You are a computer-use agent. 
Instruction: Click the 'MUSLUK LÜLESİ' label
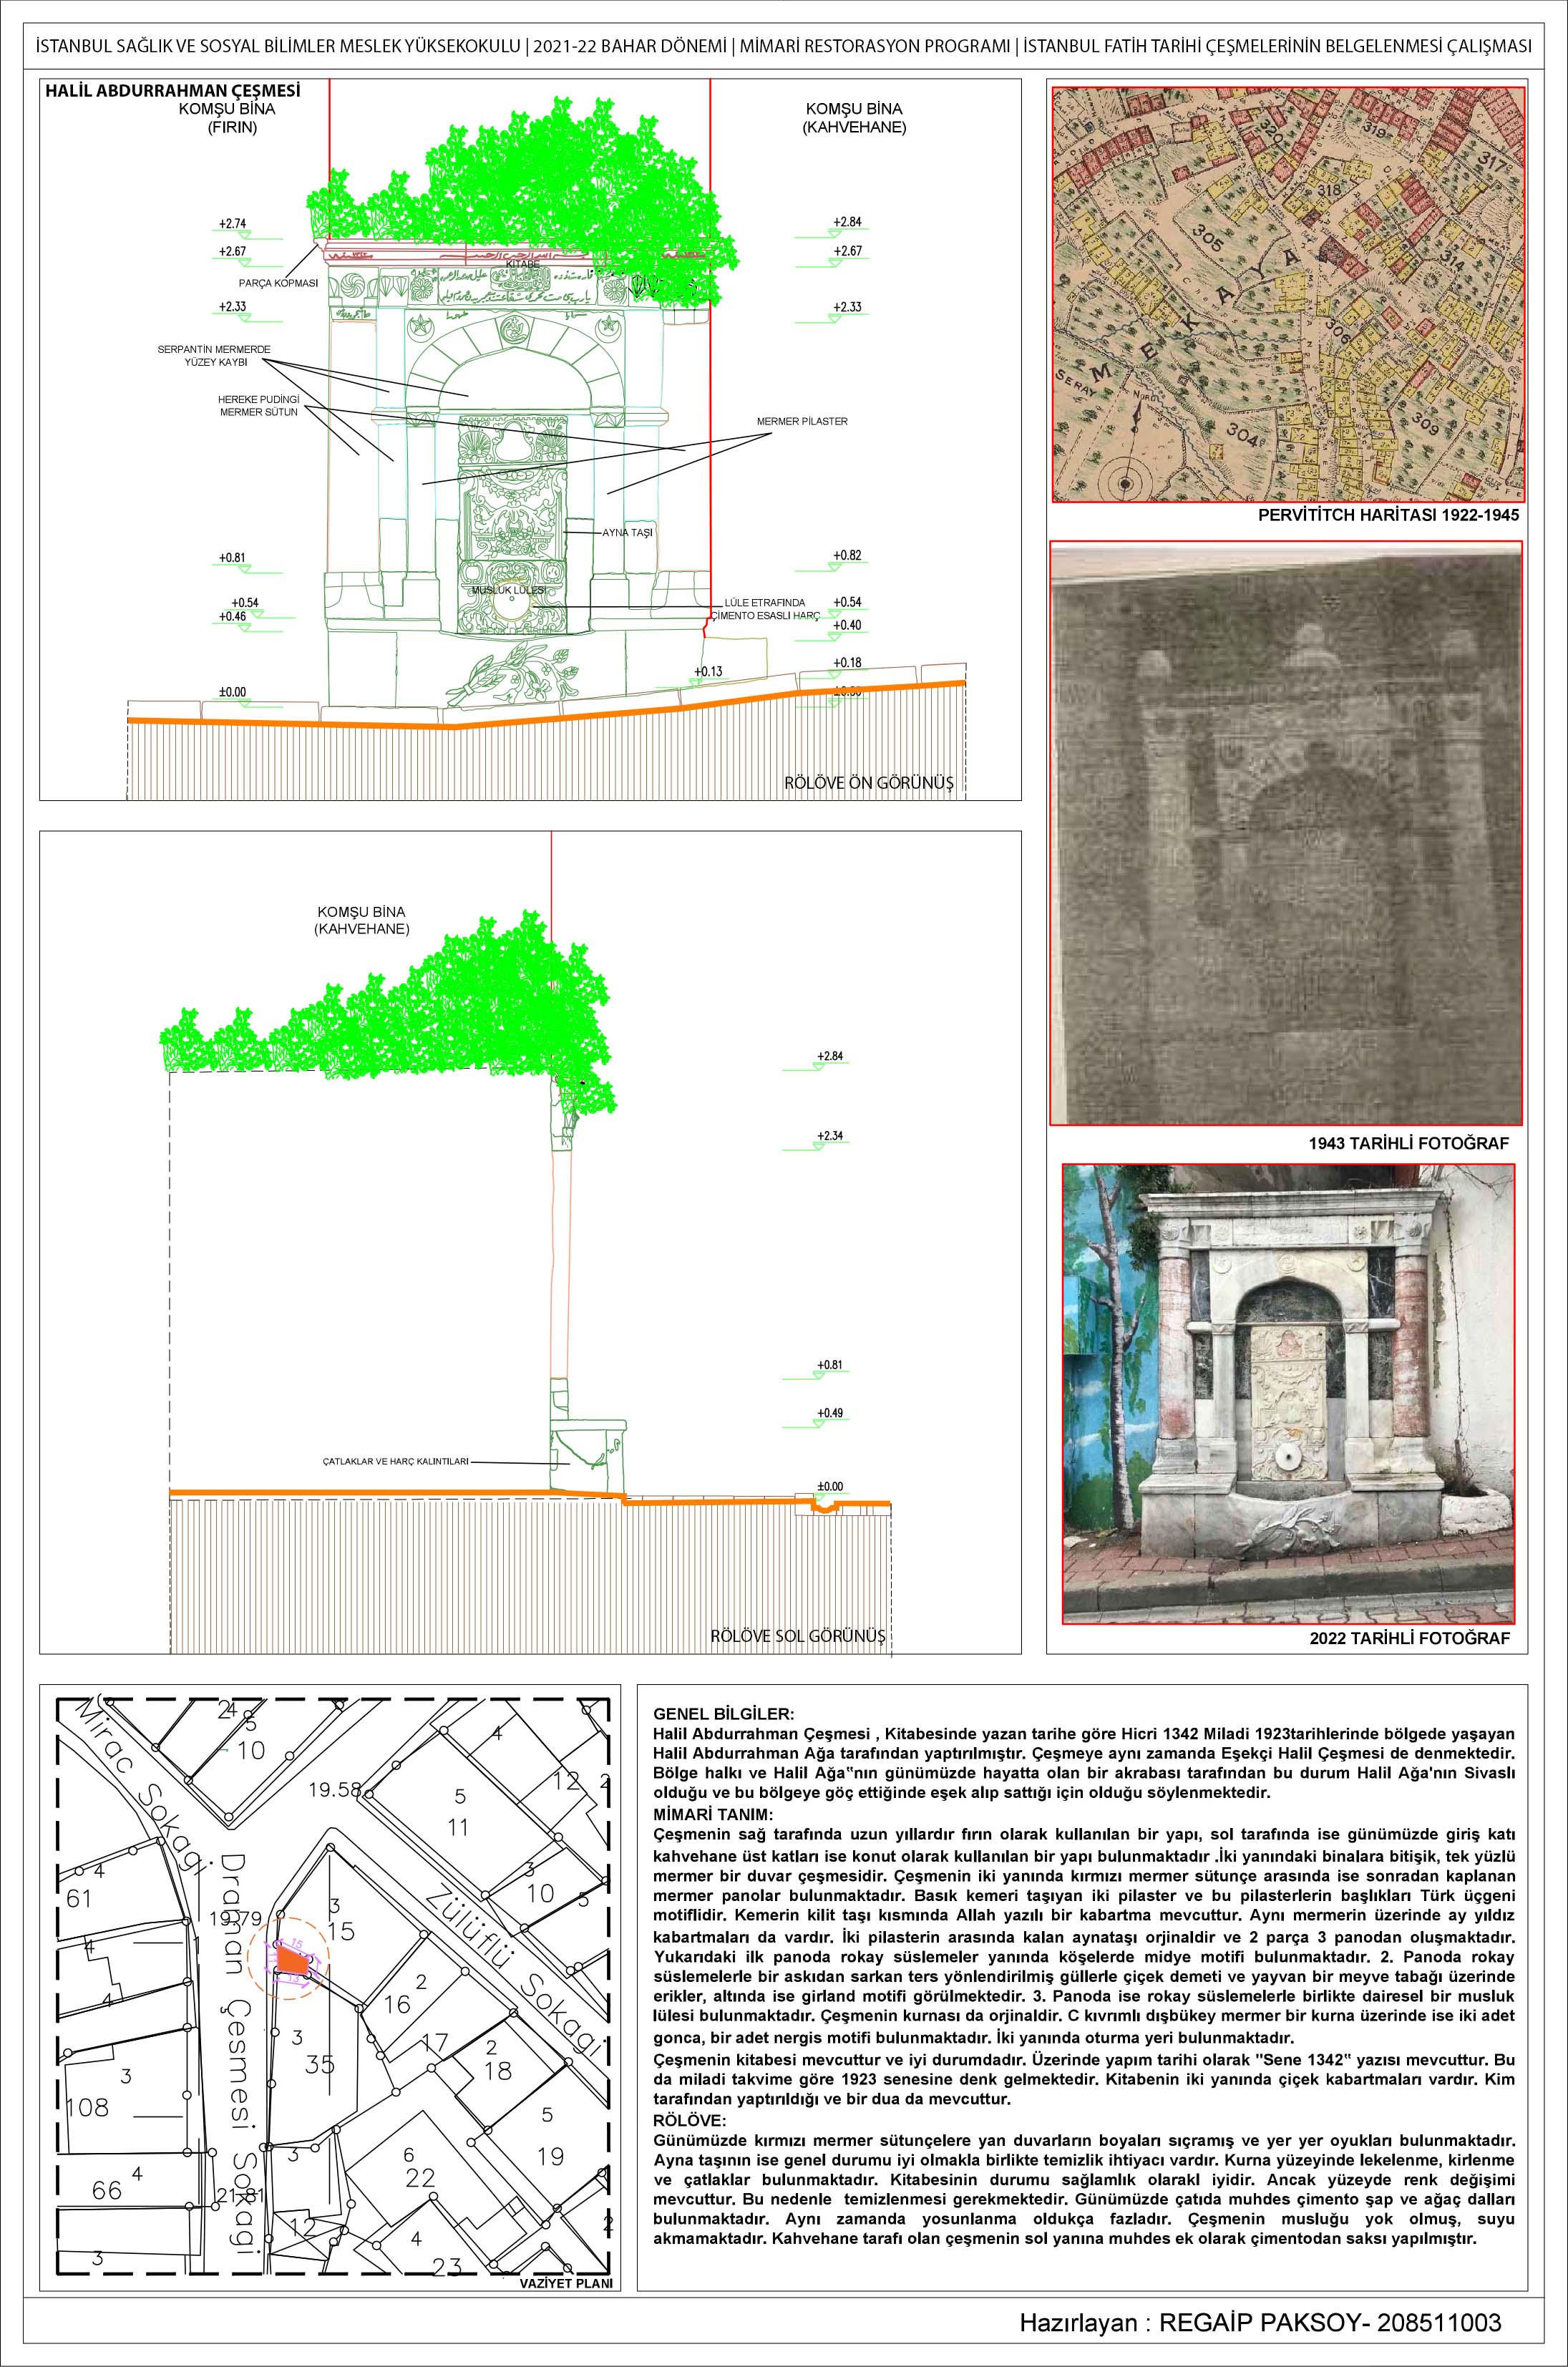tap(509, 591)
